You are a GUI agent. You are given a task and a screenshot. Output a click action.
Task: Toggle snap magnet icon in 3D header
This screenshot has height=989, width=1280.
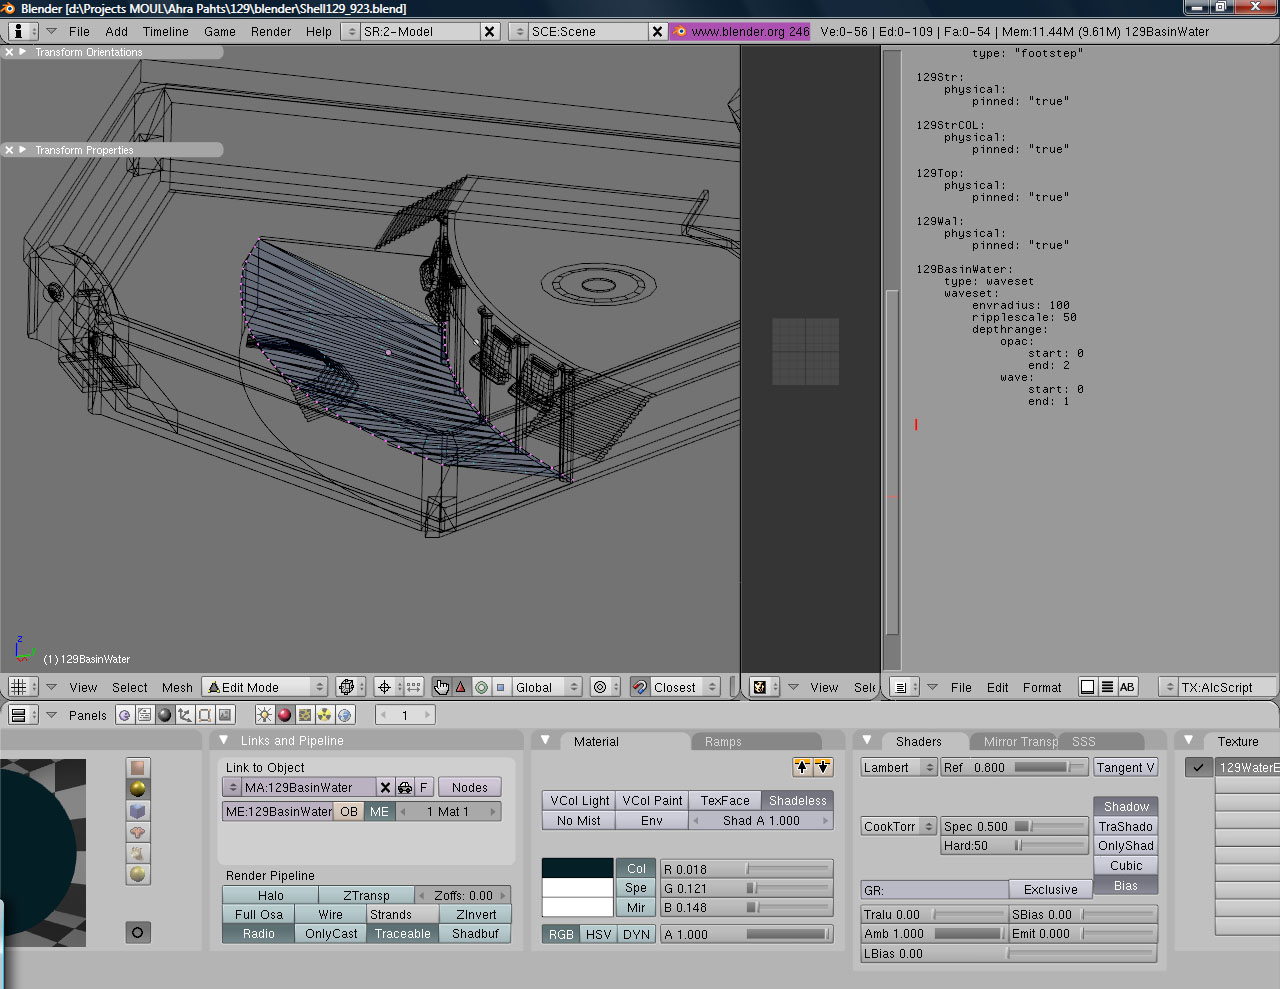(640, 687)
